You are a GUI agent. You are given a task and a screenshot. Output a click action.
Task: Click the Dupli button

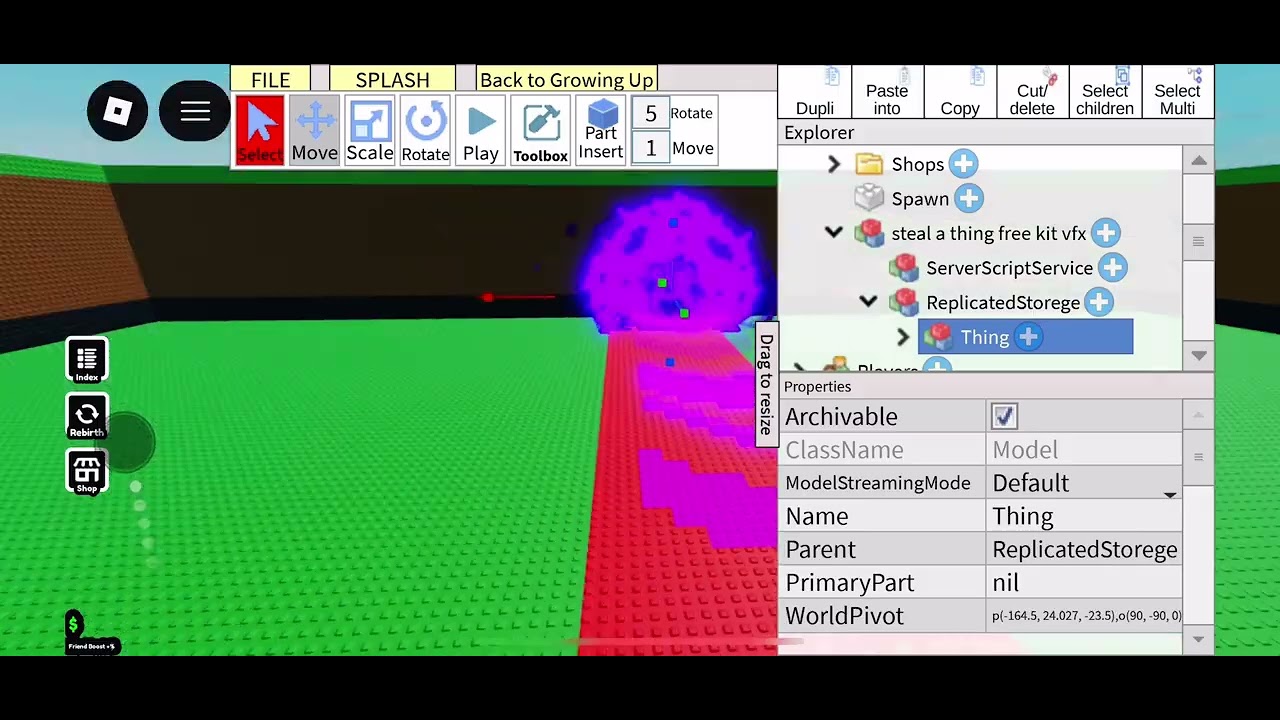point(815,93)
